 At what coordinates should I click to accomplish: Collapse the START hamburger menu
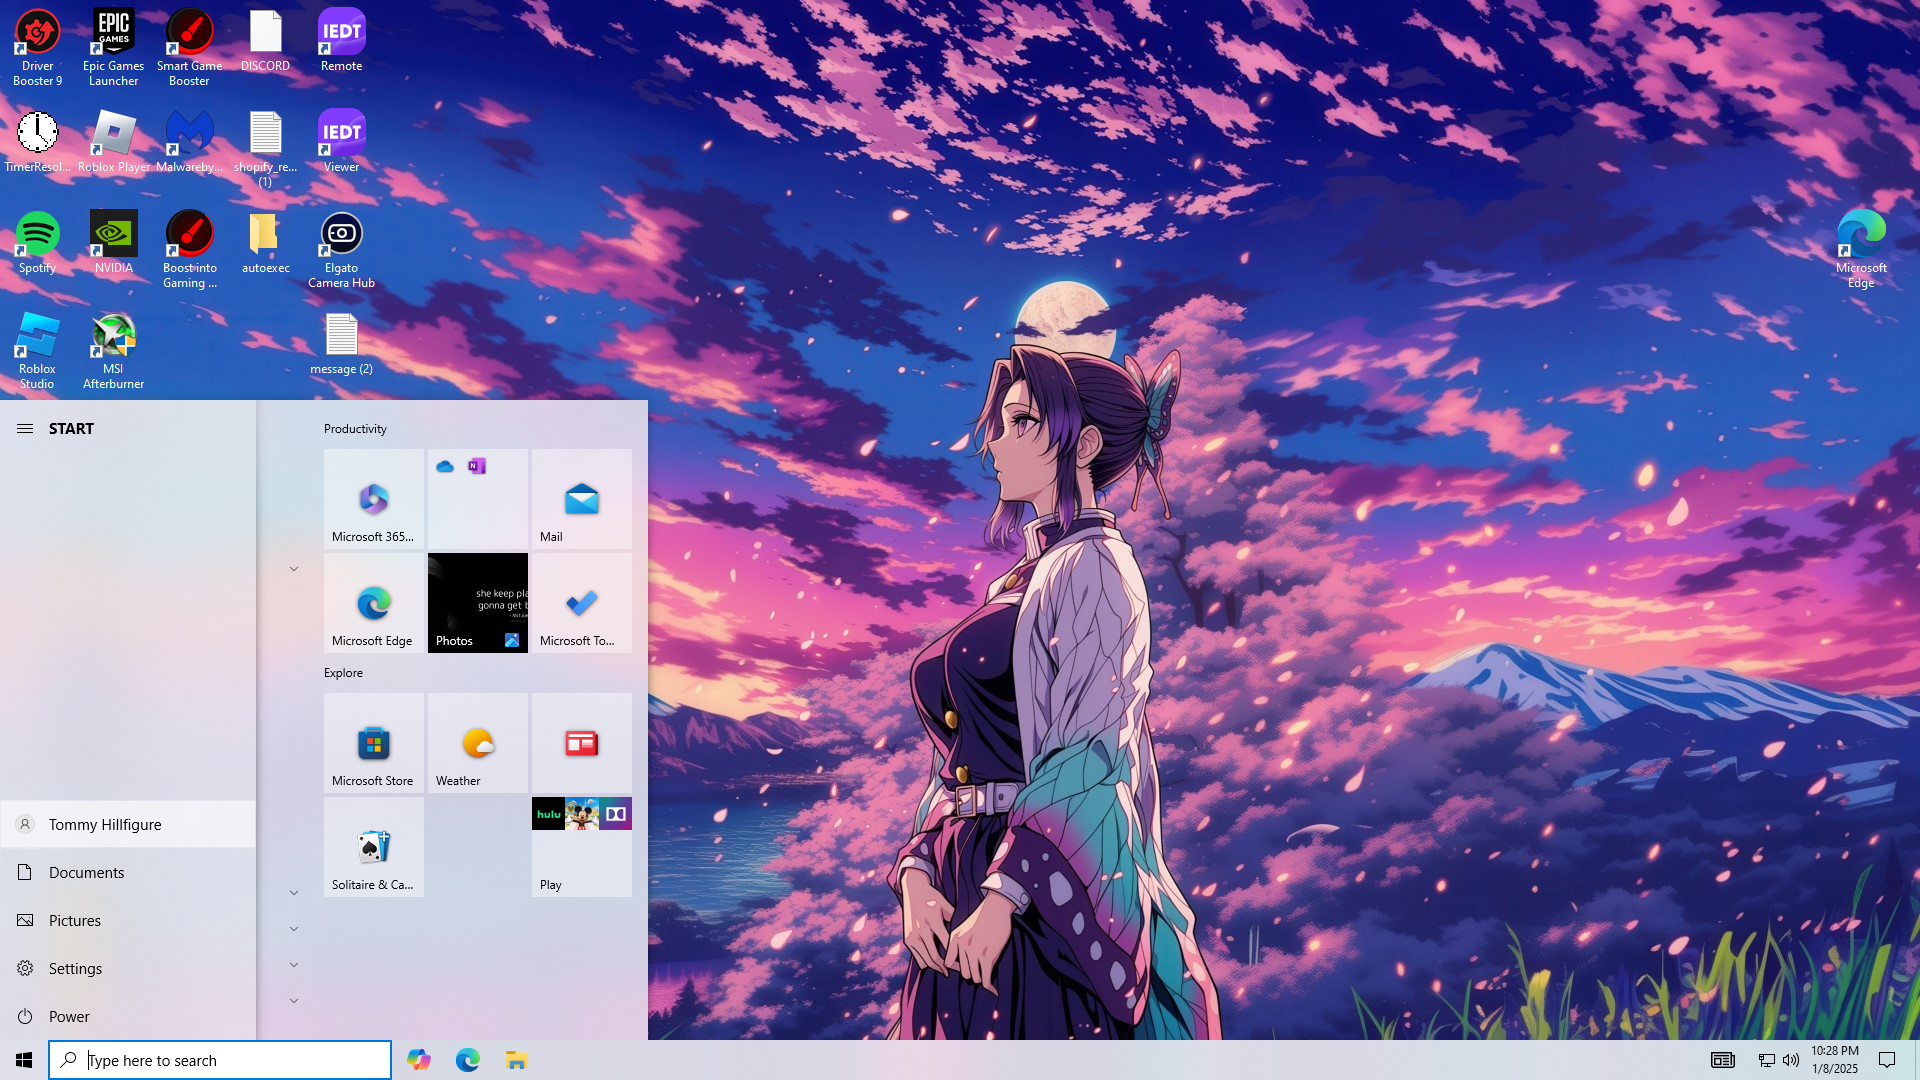tap(25, 428)
